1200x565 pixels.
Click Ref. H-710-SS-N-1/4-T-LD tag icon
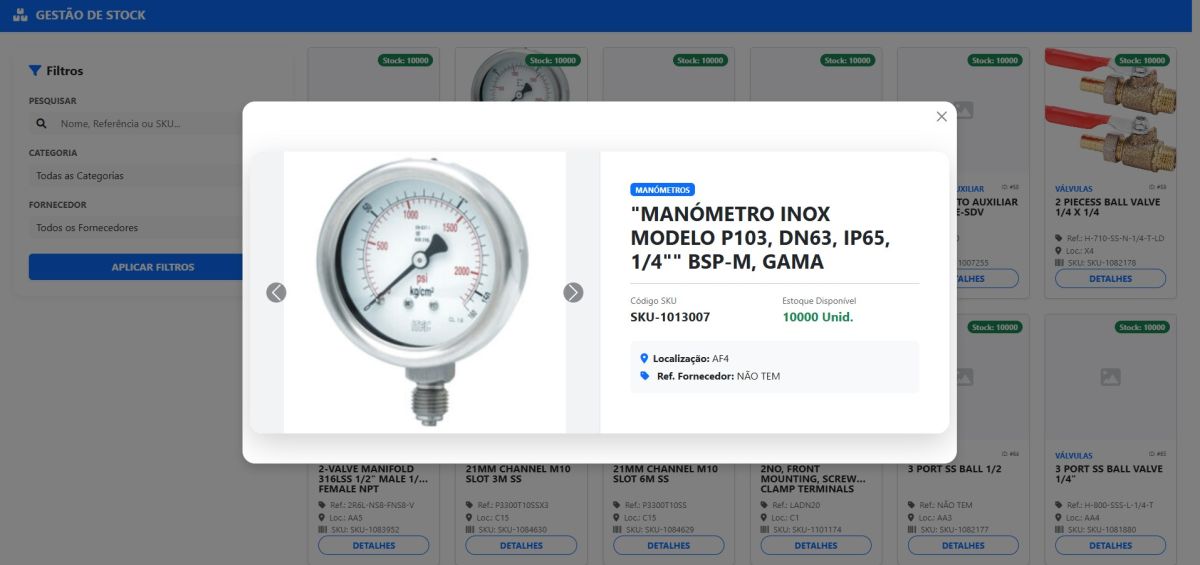coord(1058,238)
